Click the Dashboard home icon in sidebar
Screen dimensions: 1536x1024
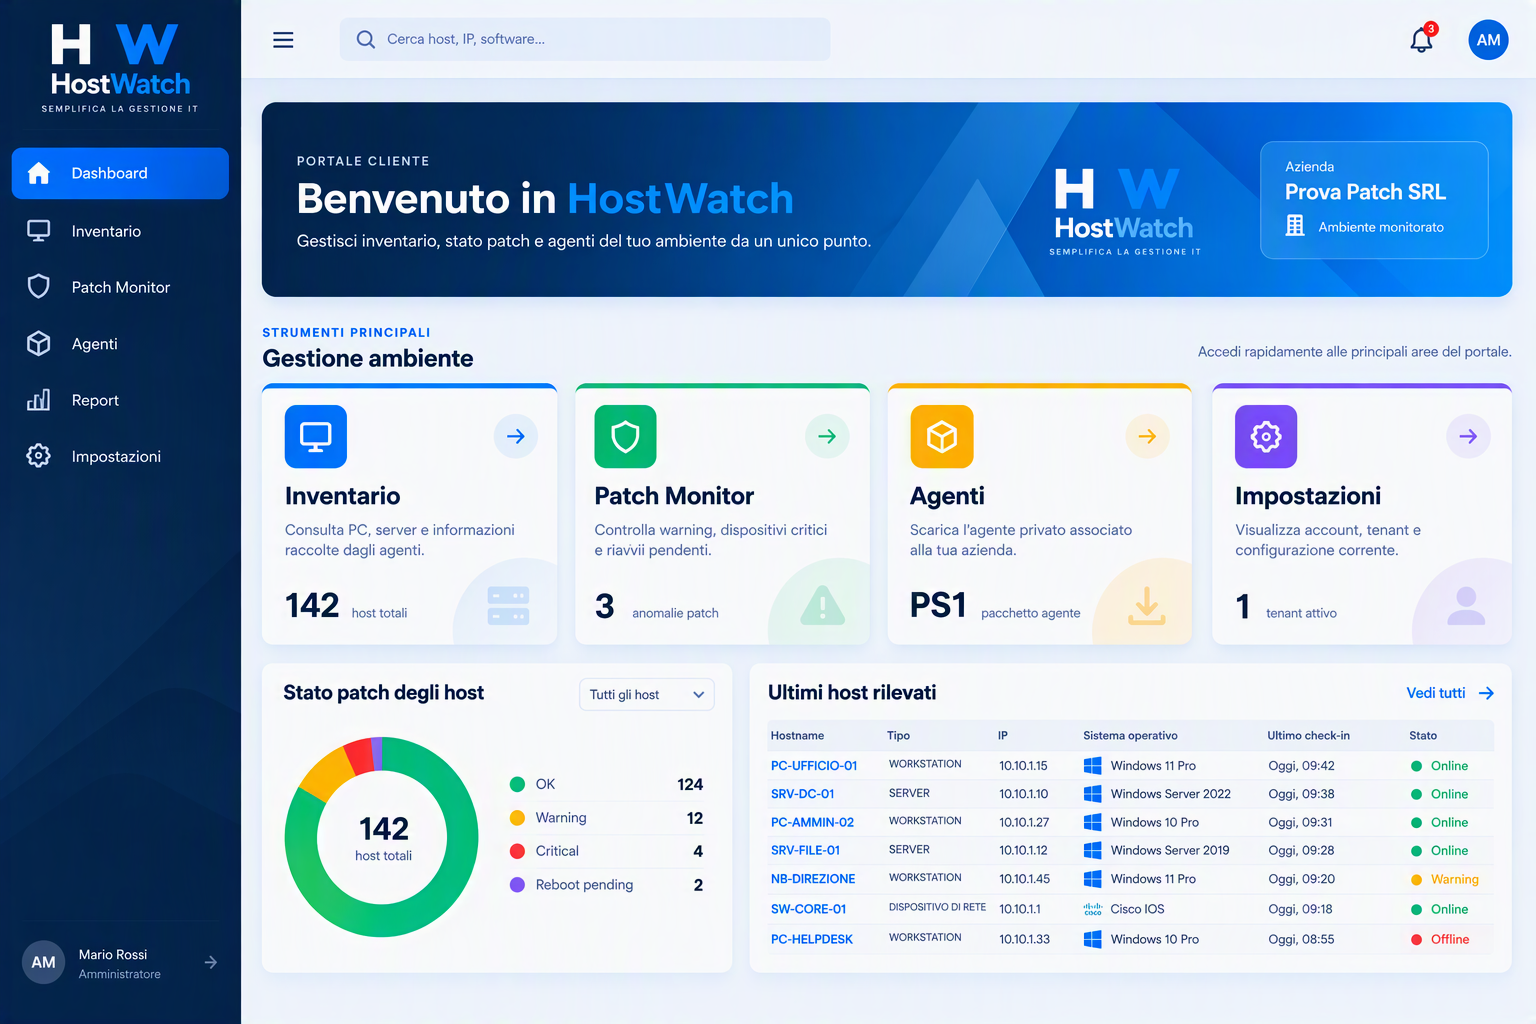[x=39, y=173]
